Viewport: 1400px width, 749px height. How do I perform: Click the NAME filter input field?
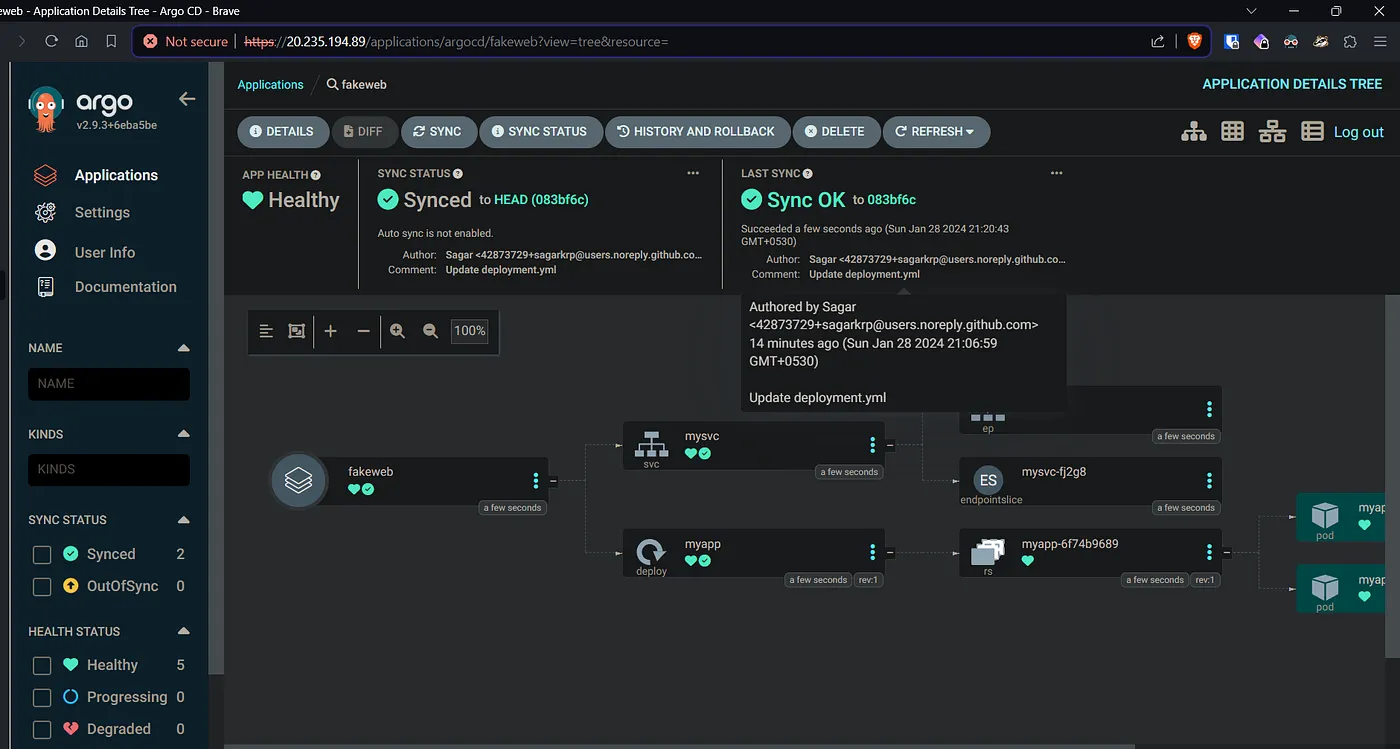pyautogui.click(x=109, y=384)
